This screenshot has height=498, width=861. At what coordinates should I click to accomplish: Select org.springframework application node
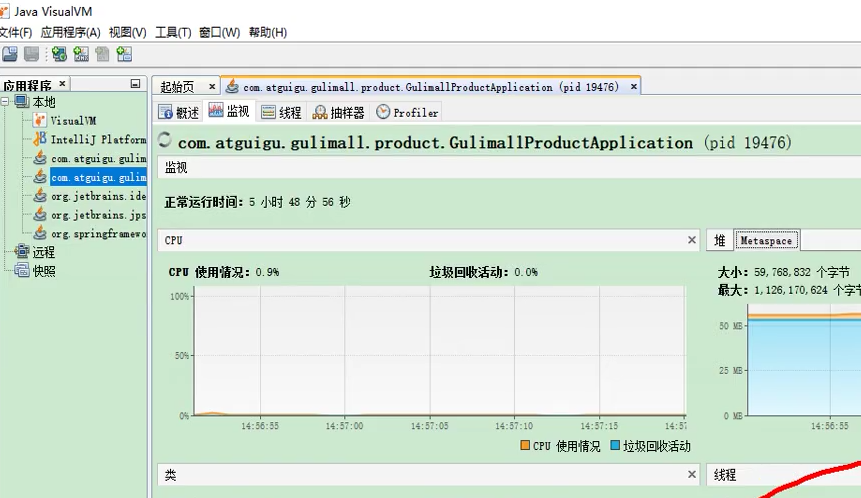[x=98, y=233]
